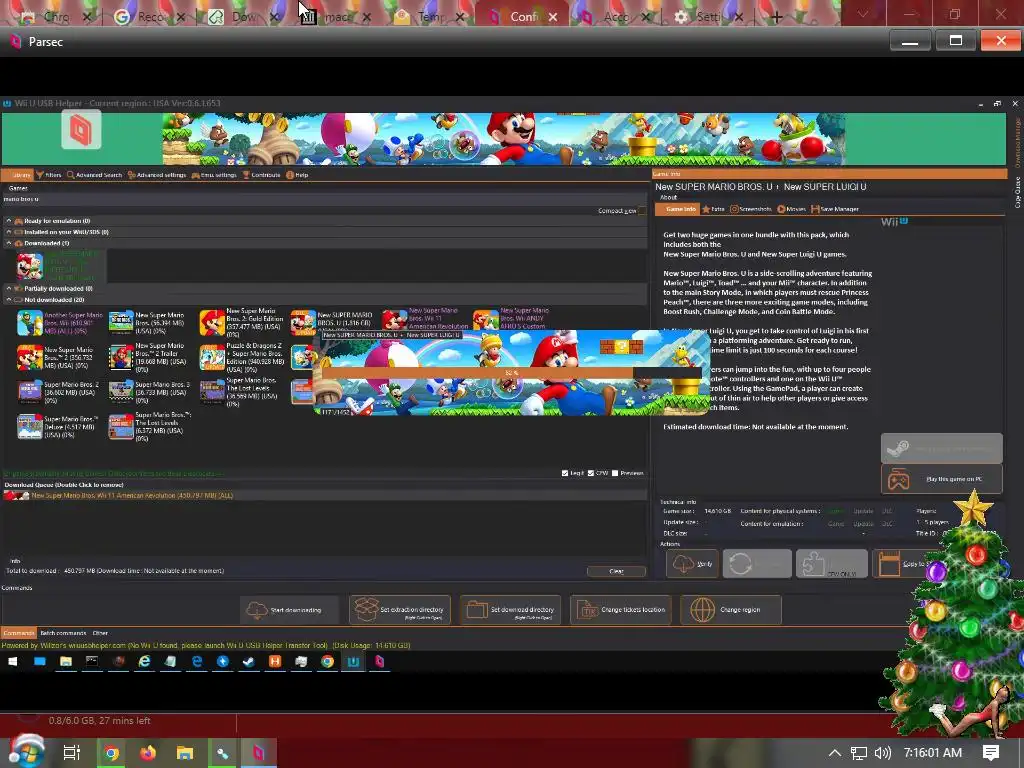This screenshot has width=1024, height=768.
Task: Click Set download directory
Action: coord(510,610)
